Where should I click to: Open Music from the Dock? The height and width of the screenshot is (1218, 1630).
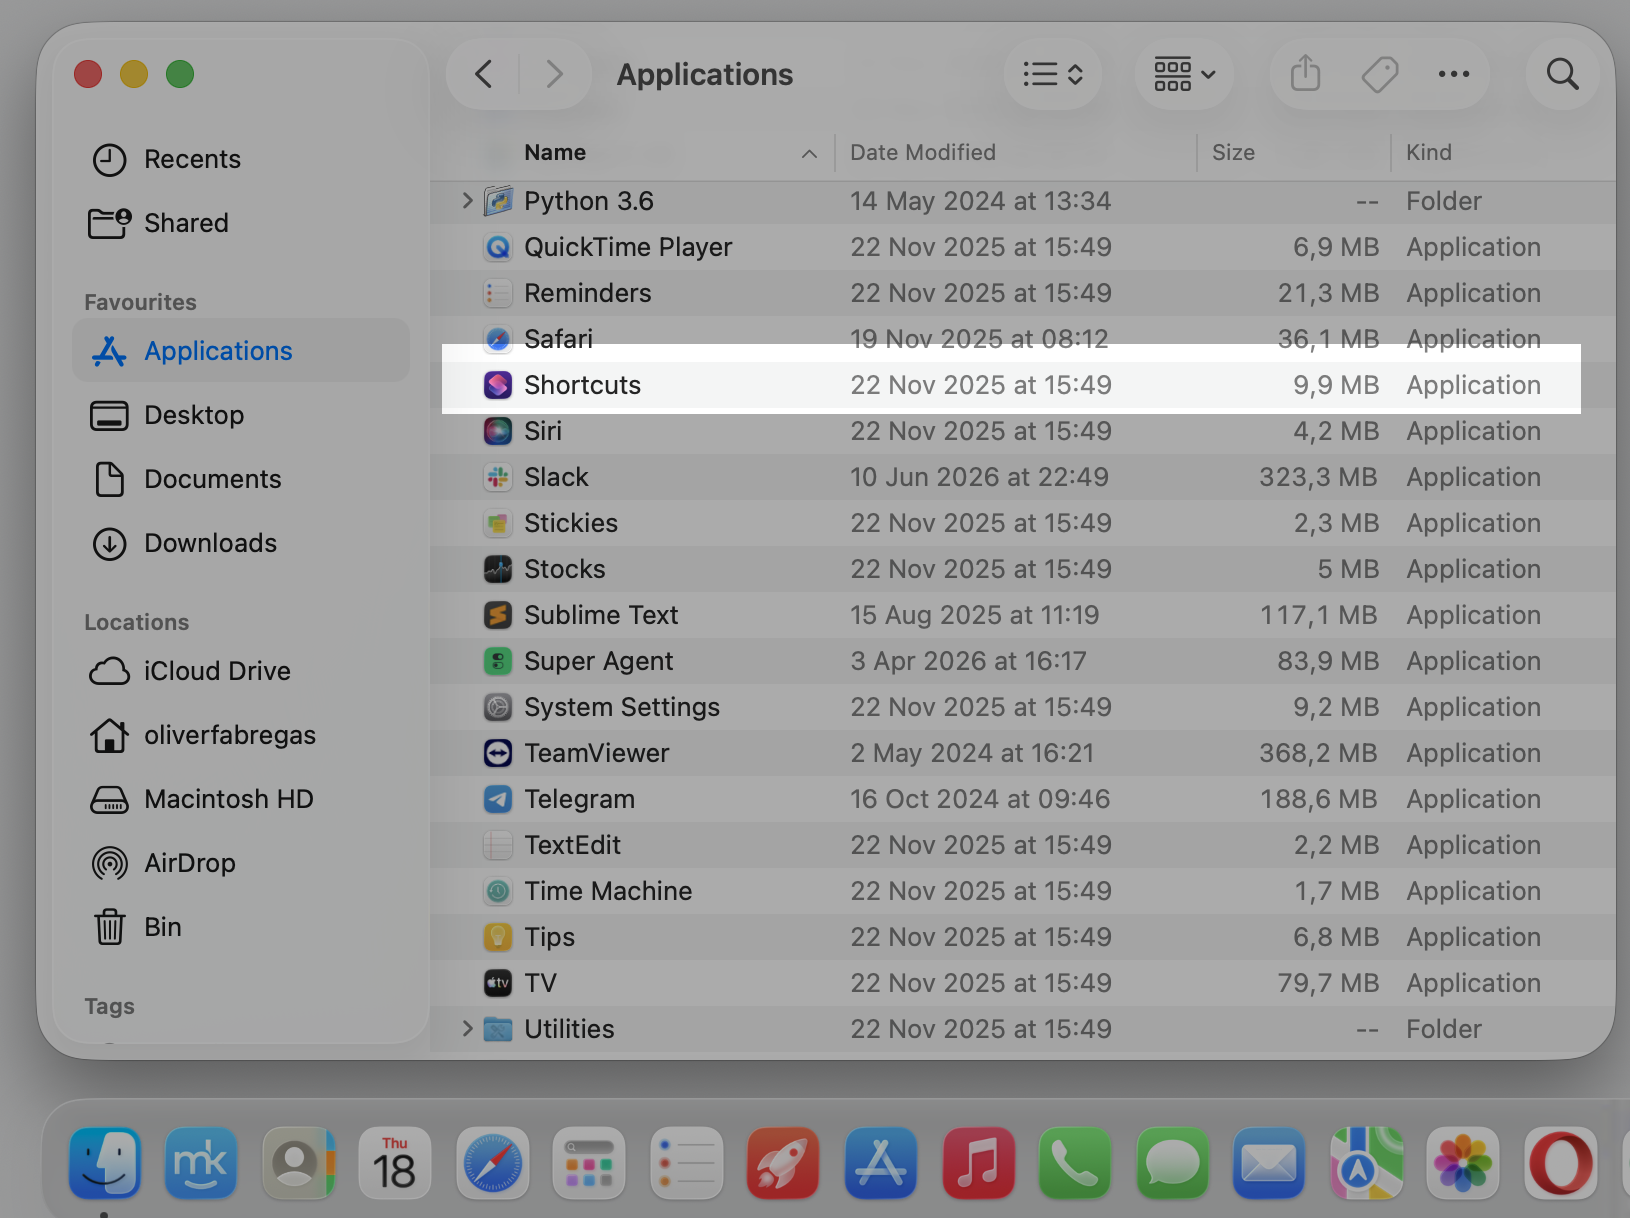click(x=978, y=1162)
